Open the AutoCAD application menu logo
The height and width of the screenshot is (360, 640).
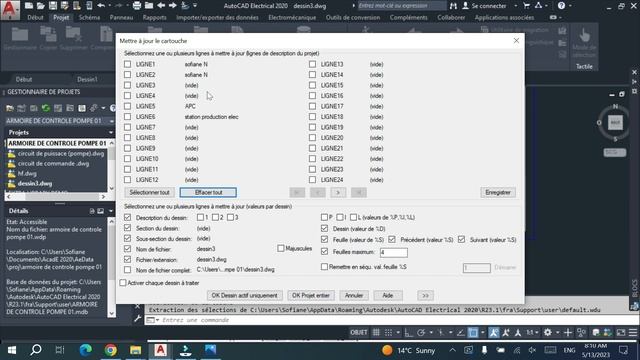coord(10,9)
